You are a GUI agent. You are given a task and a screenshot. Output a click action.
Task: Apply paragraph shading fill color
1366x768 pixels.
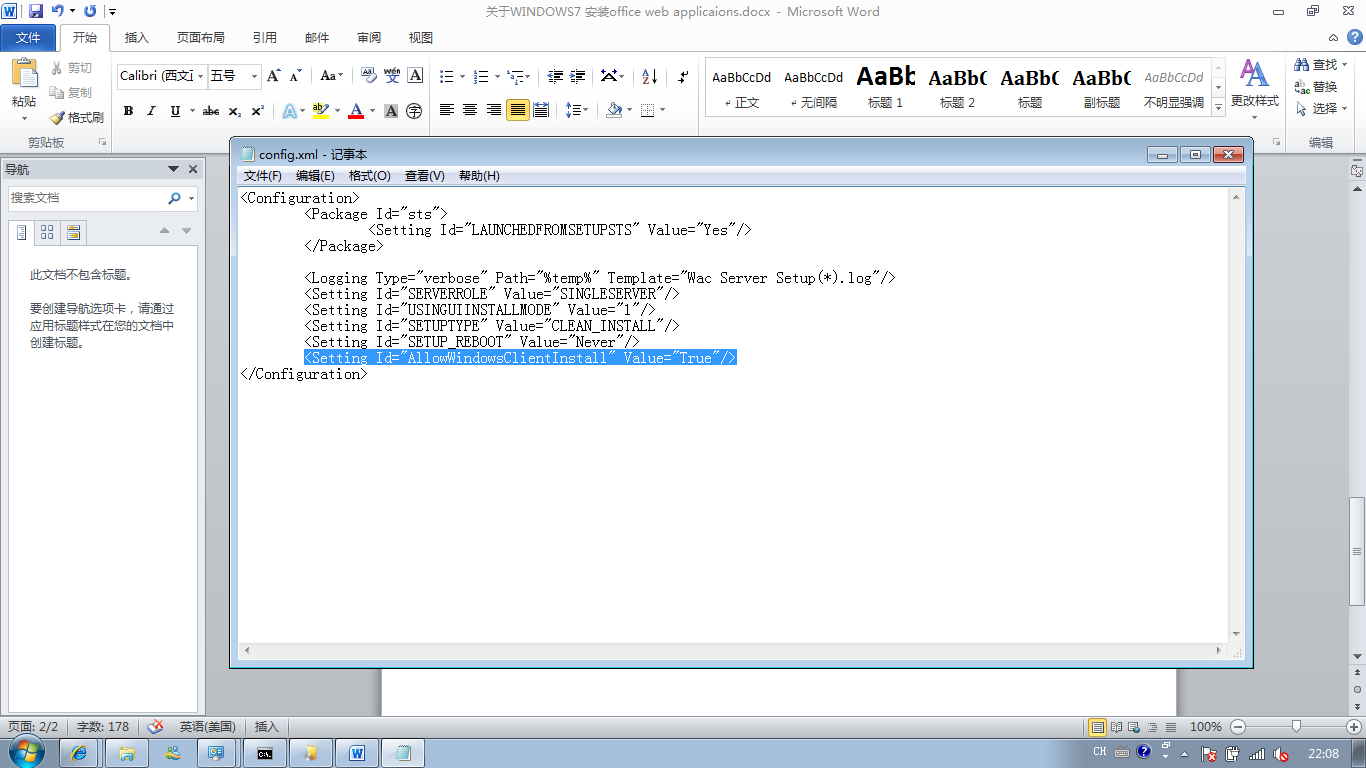click(614, 110)
